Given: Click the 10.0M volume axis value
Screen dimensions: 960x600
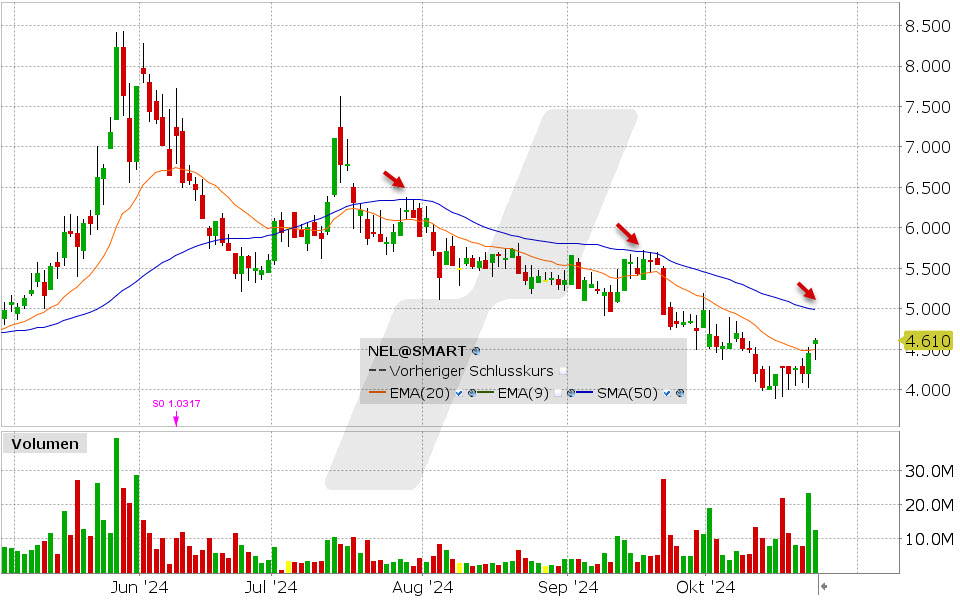Looking at the screenshot, I should (x=928, y=539).
